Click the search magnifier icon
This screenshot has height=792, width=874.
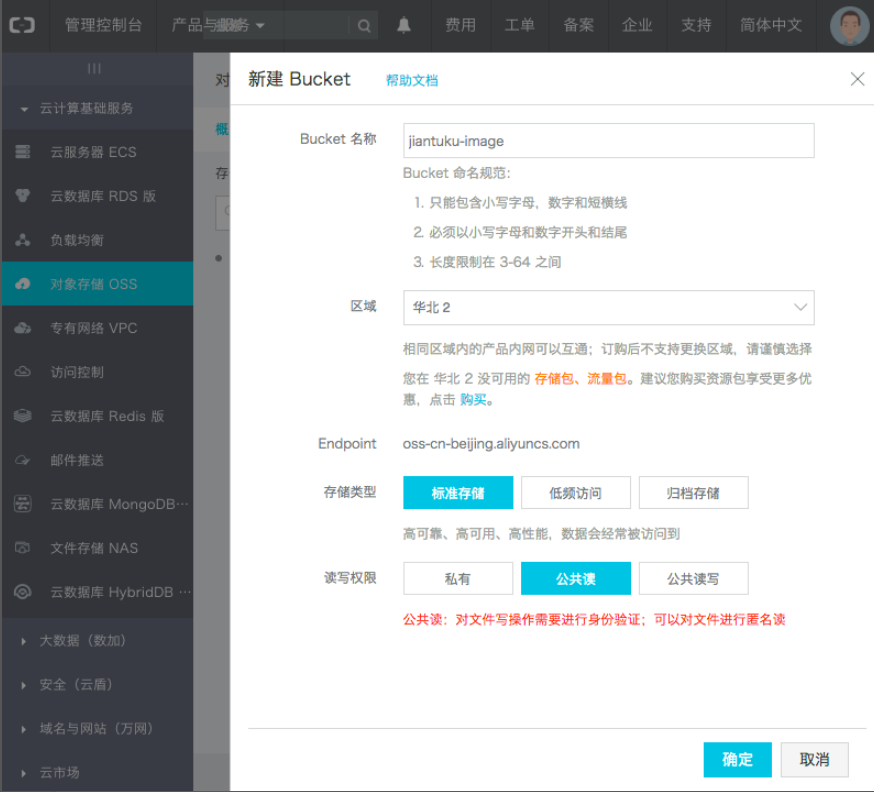click(x=364, y=26)
